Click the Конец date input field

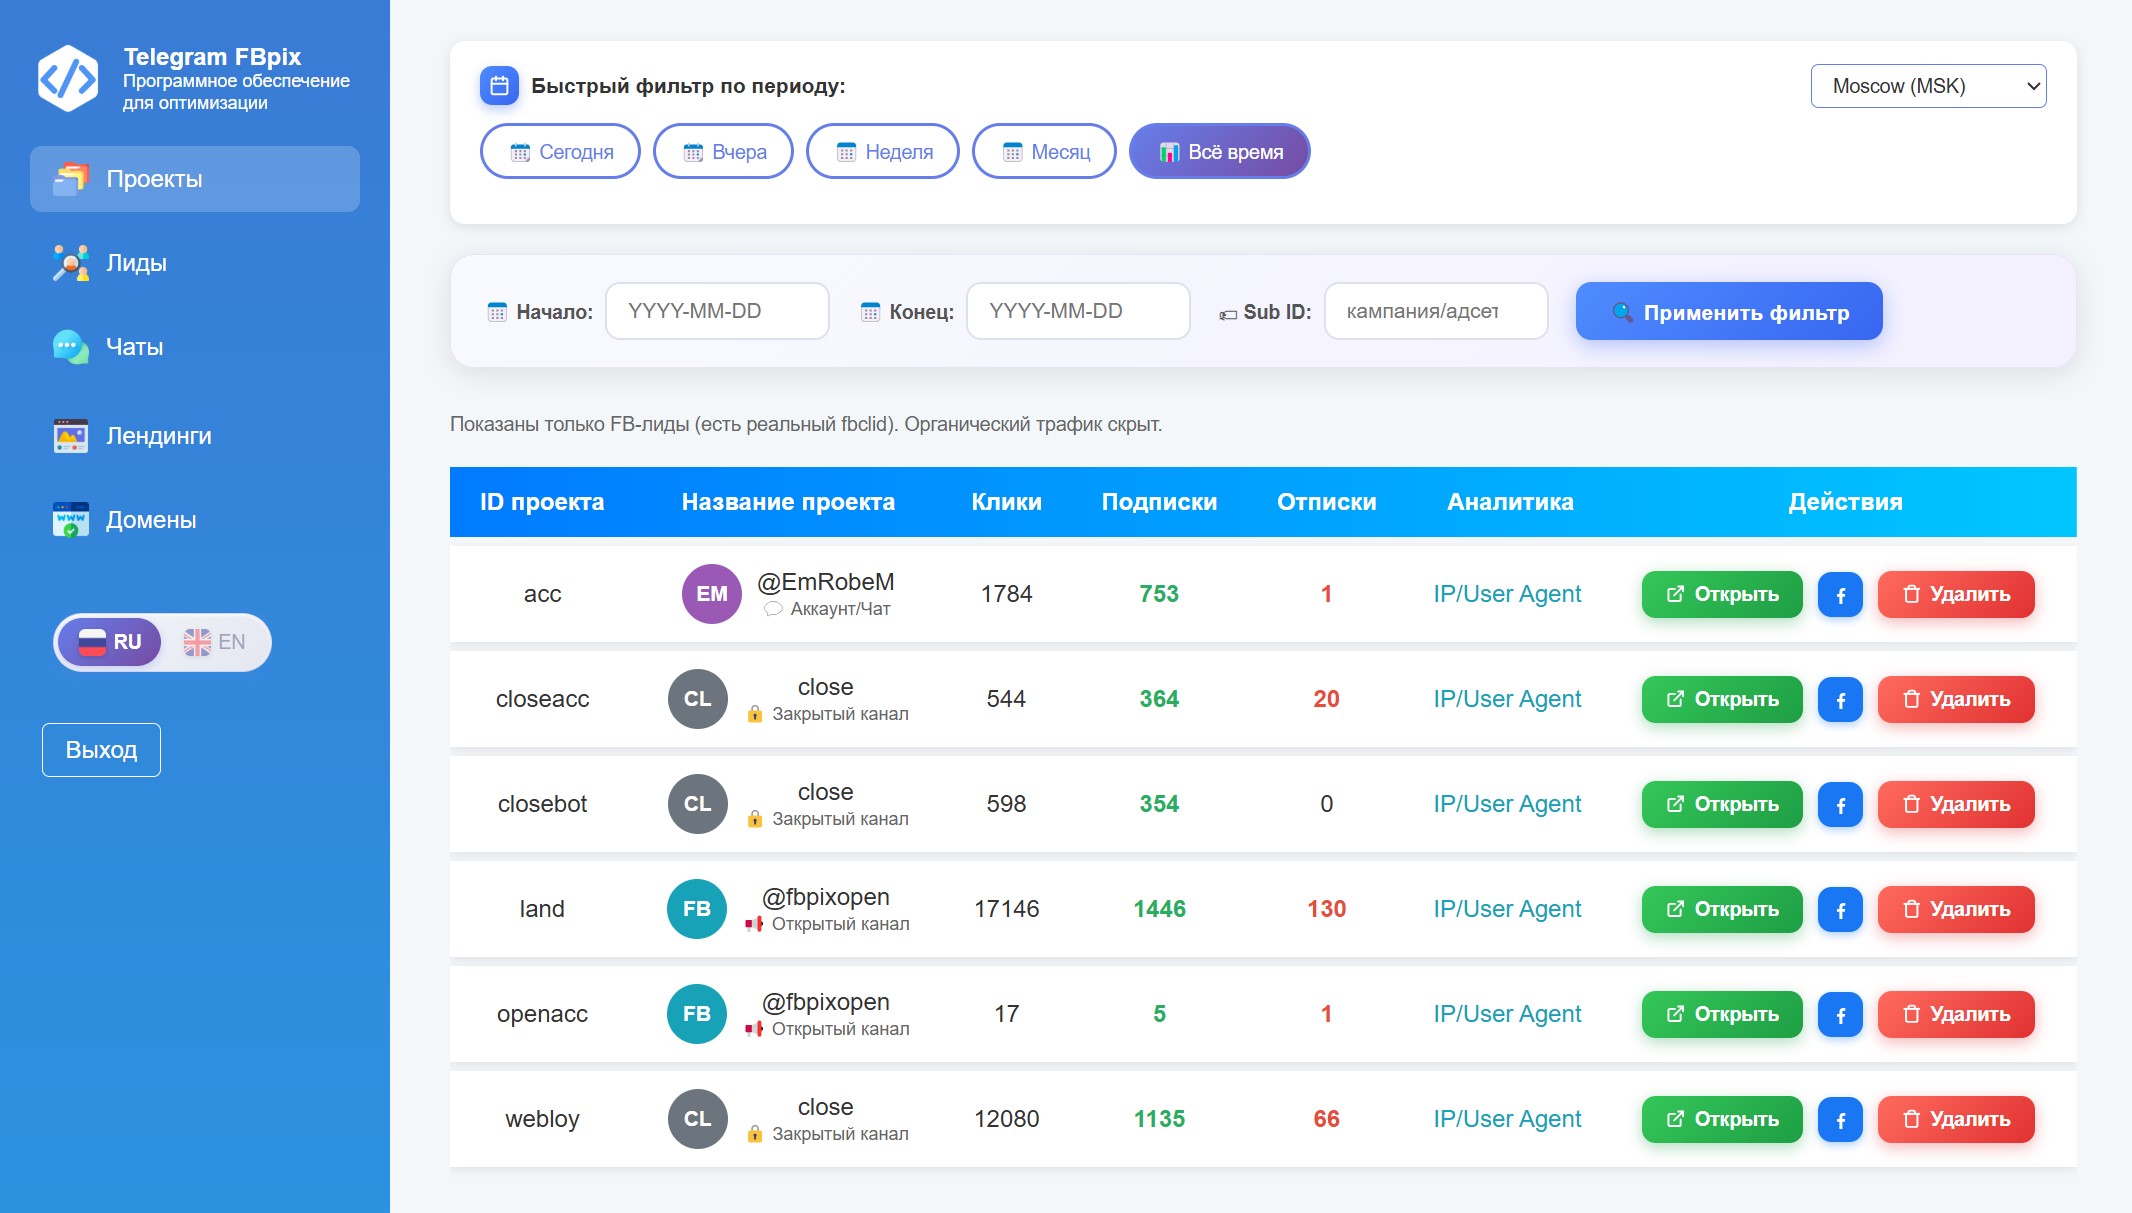click(x=1078, y=311)
